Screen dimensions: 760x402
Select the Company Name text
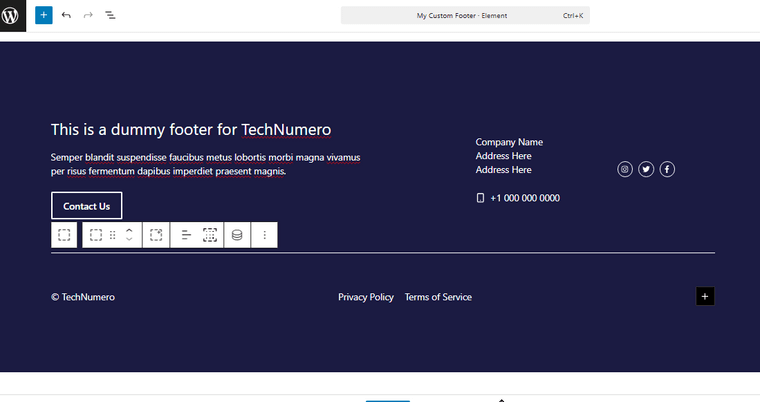tap(509, 142)
